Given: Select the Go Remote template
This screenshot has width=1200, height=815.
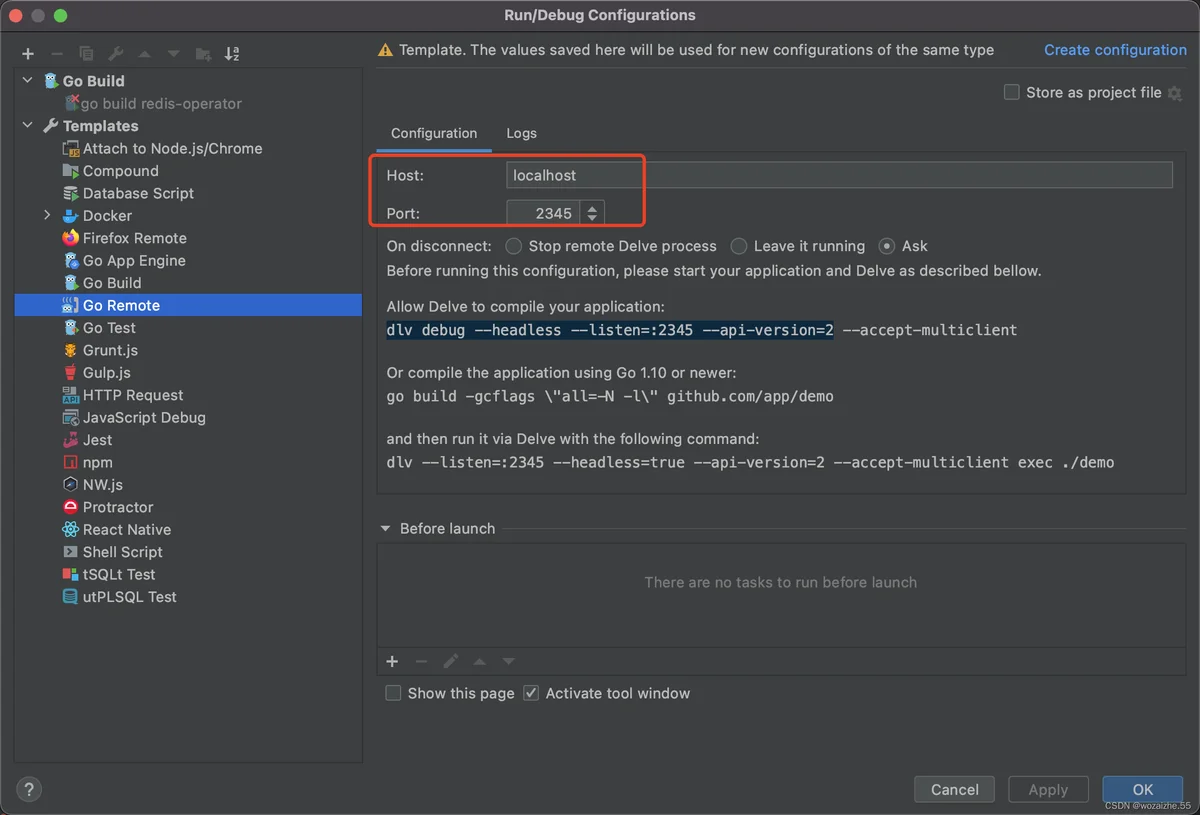Looking at the screenshot, I should click(x=188, y=305).
